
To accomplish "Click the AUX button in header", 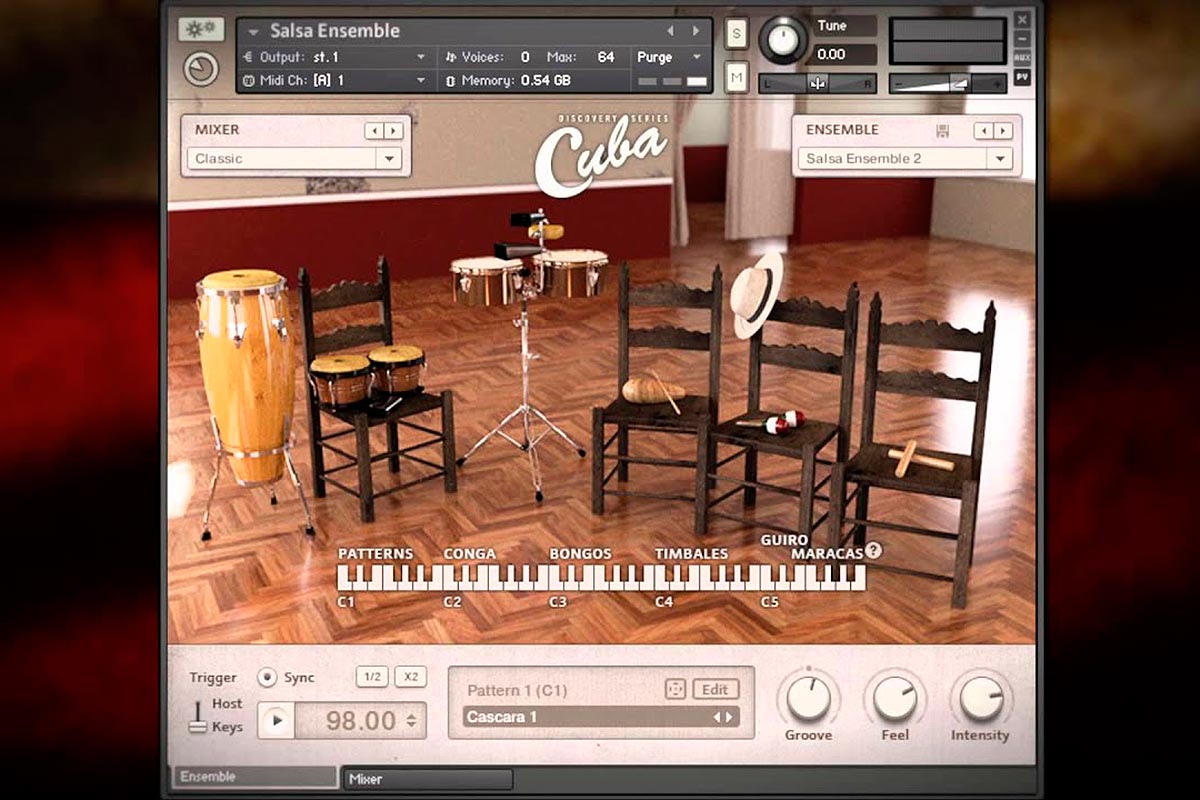I will click(1022, 58).
